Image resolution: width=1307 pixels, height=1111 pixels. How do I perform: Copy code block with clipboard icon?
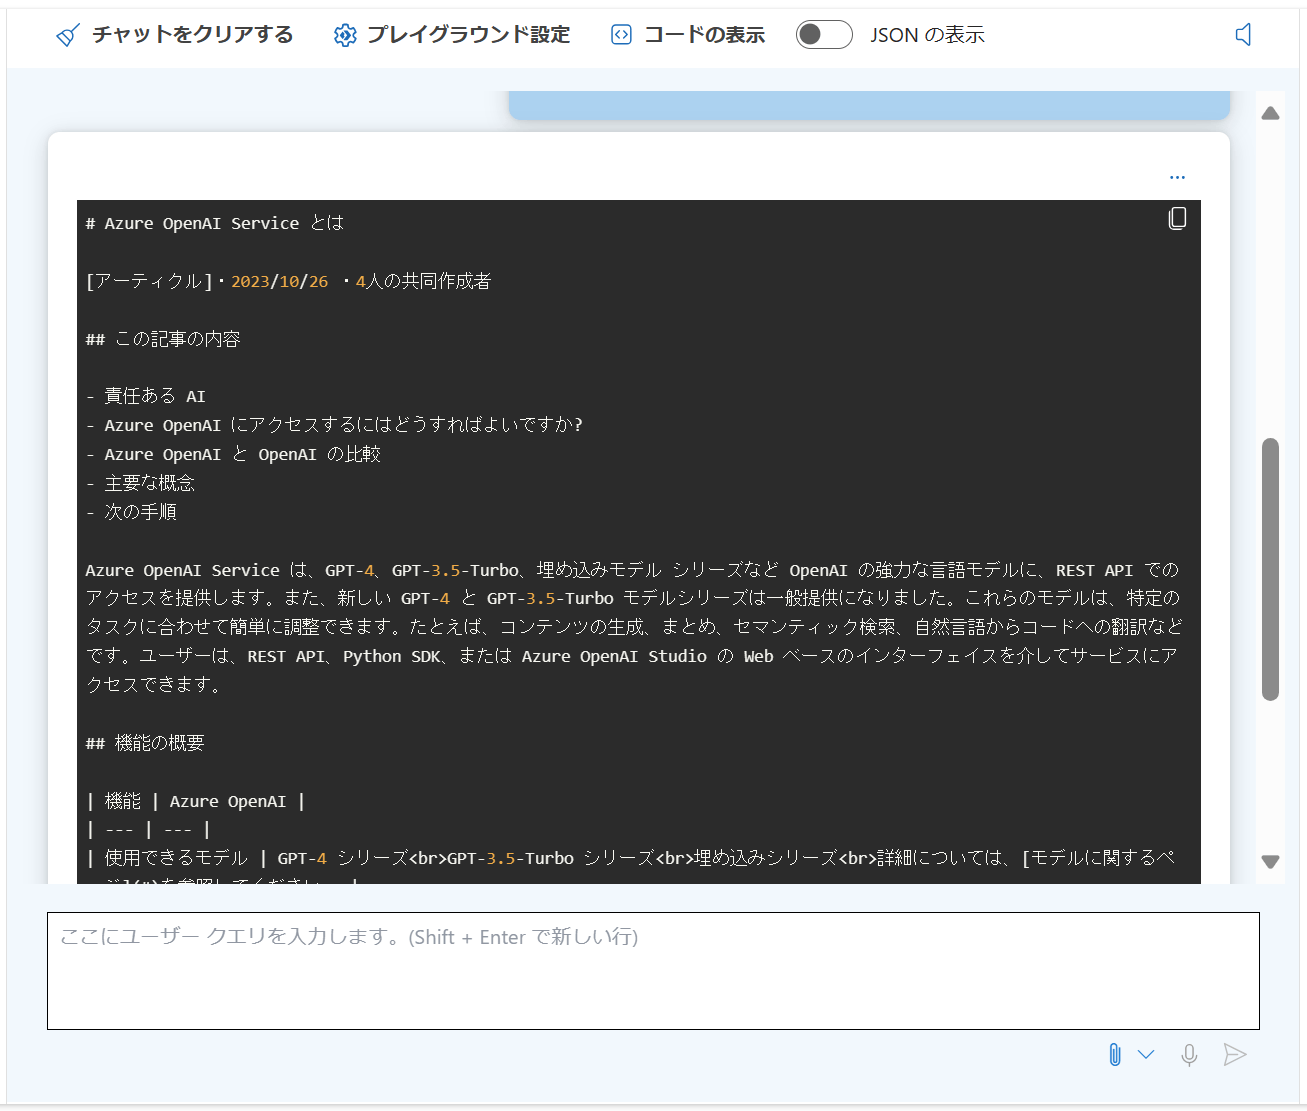point(1177,218)
